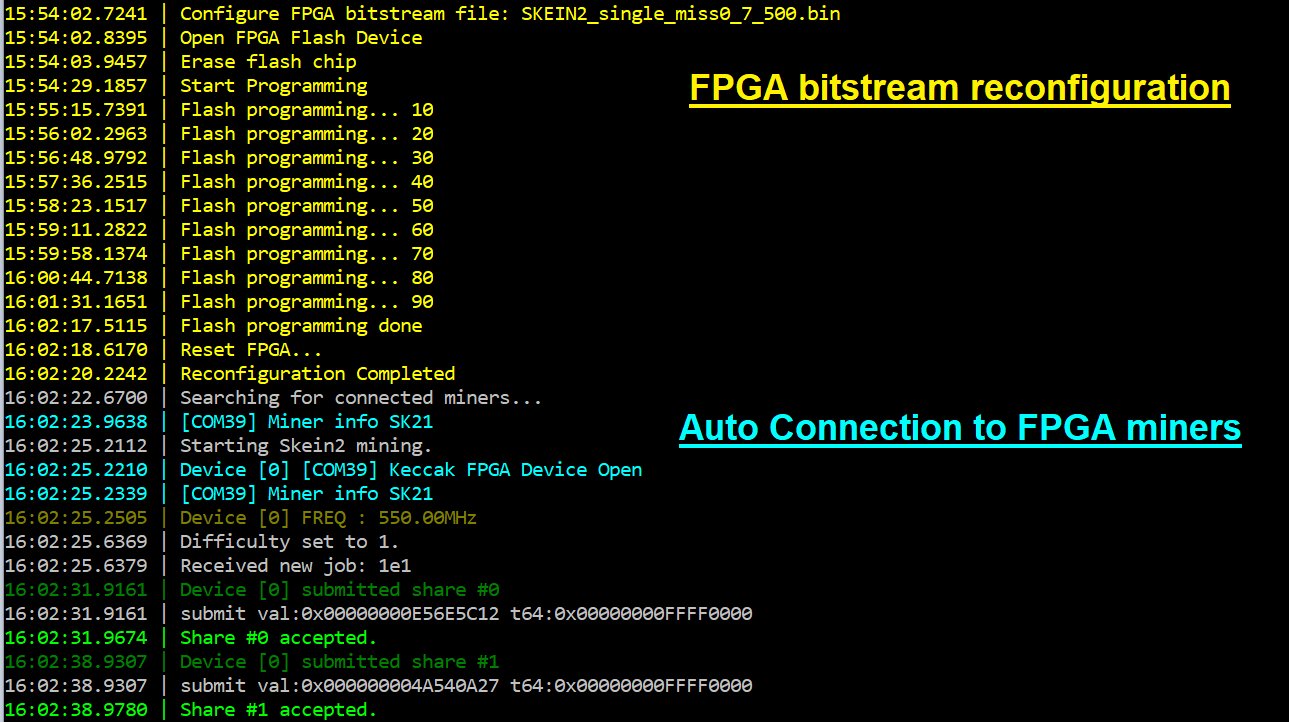This screenshot has height=722, width=1289.
Task: Select the submit val 0x000000004A540A27 line
Action: pos(379,686)
